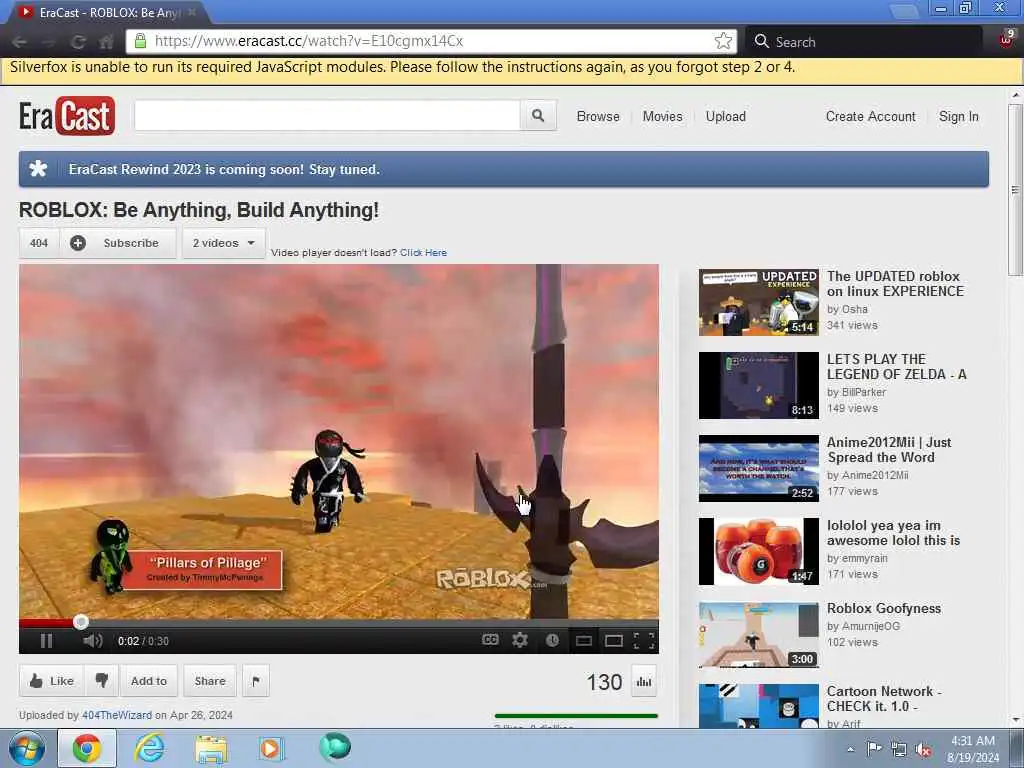Image resolution: width=1024 pixels, height=768 pixels.
Task: Open player settings gear
Action: click(520, 640)
